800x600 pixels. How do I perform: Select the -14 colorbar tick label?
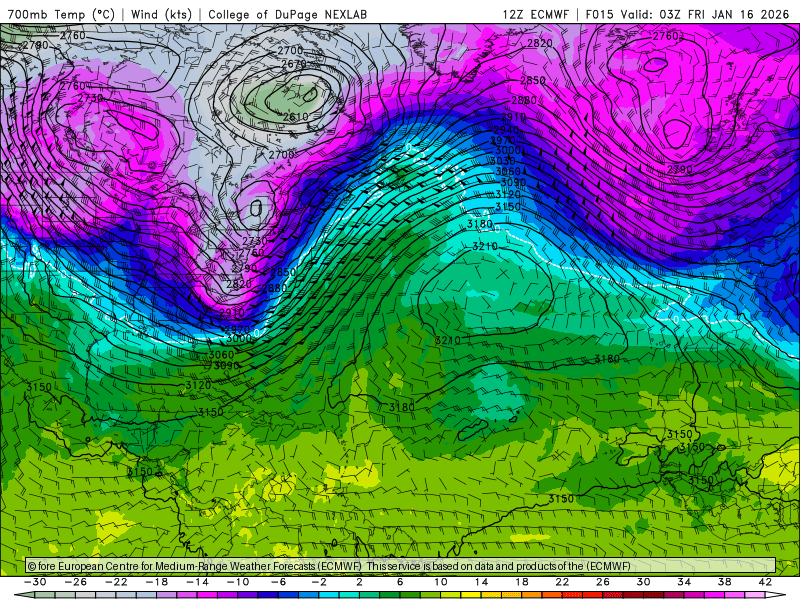(x=197, y=582)
